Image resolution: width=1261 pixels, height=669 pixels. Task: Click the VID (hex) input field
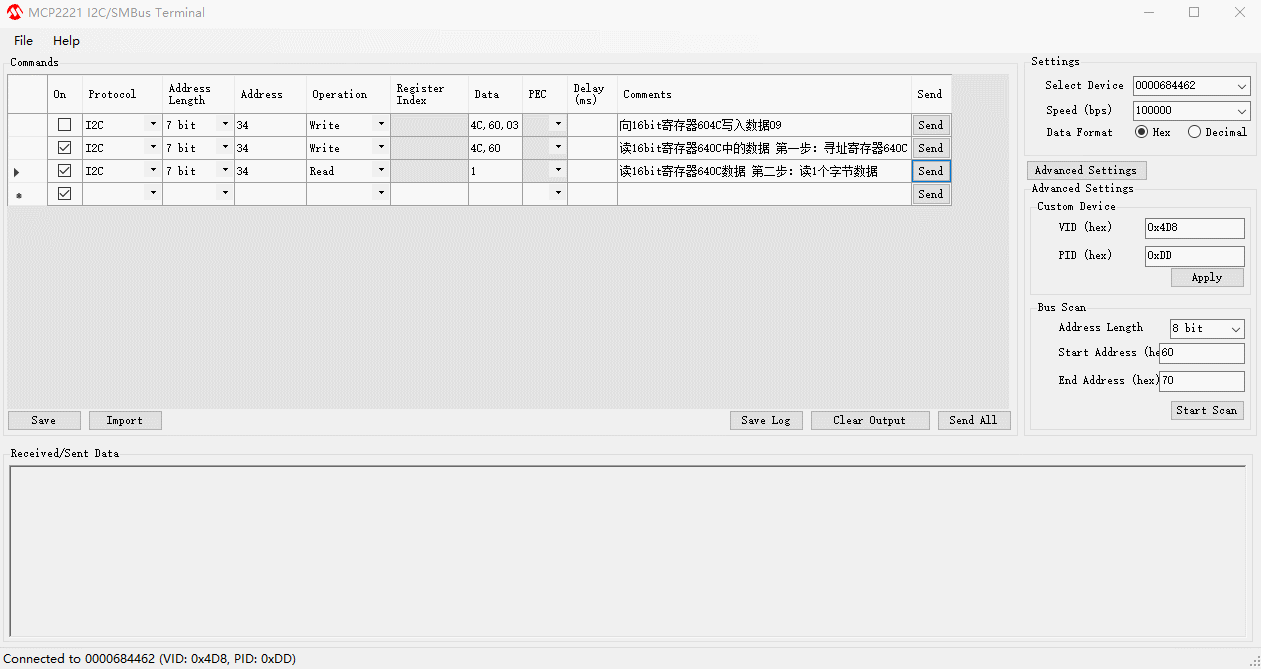point(1195,228)
